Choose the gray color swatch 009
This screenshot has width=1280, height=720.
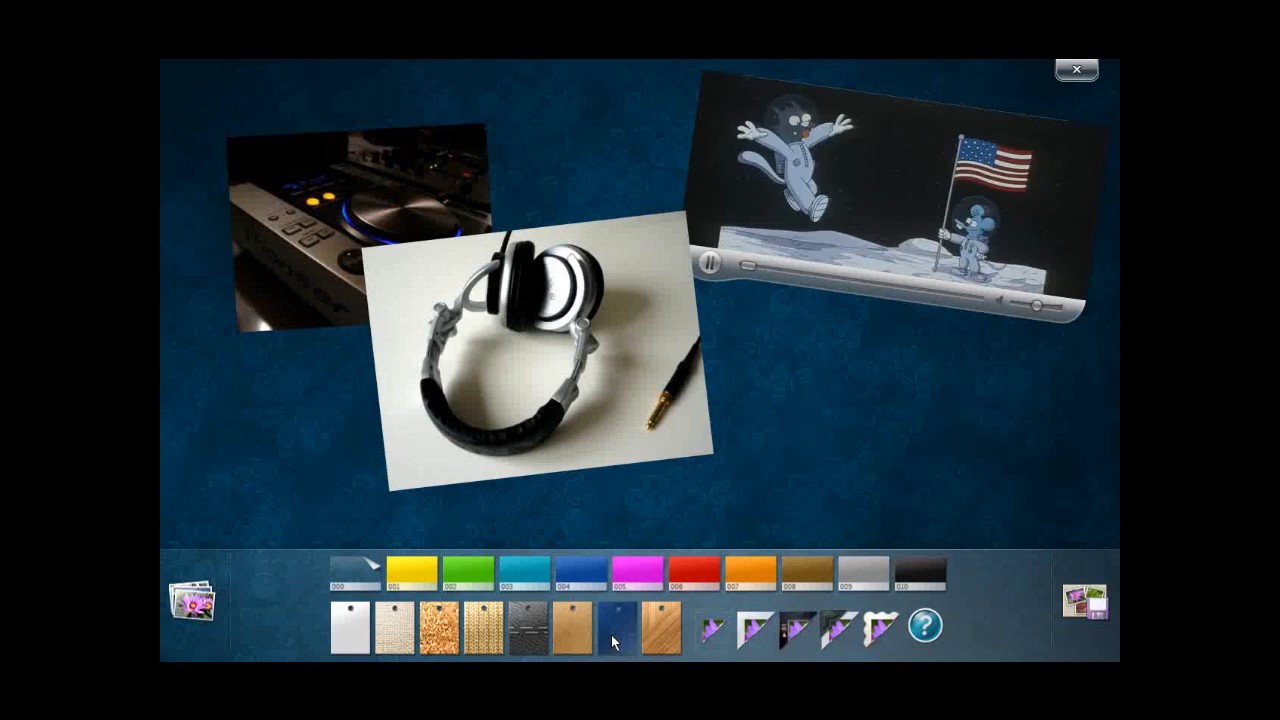864,574
